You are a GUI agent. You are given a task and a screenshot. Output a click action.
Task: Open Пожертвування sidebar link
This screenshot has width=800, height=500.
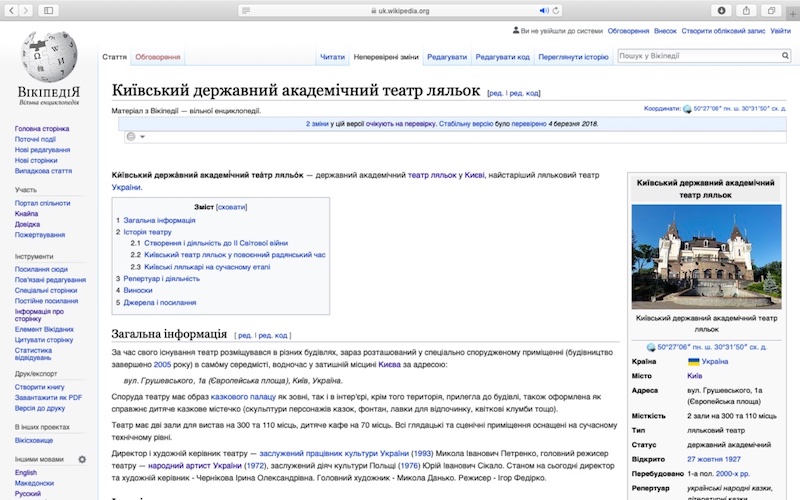40,235
